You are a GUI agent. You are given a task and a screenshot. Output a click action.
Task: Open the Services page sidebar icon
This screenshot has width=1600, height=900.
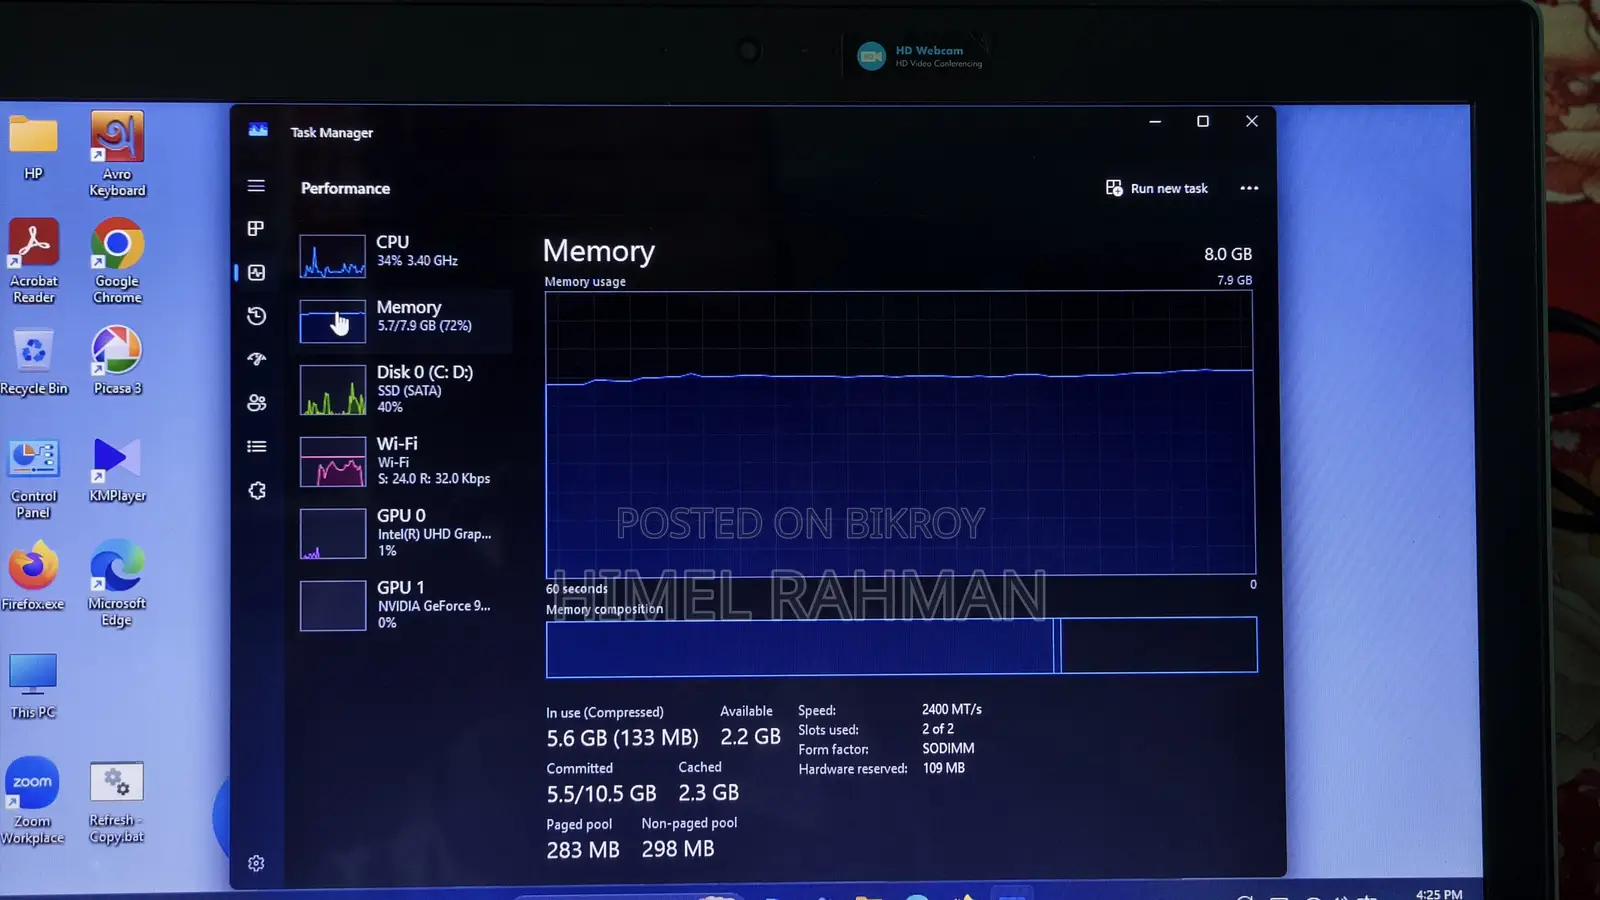coord(256,490)
